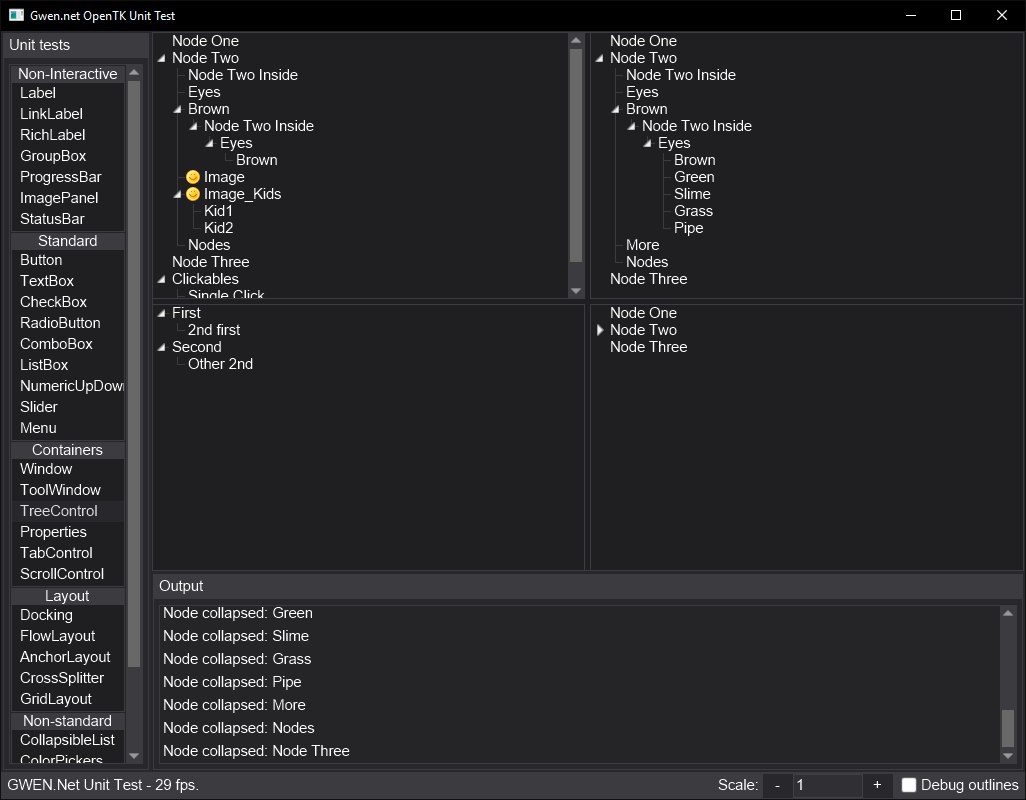Click the smiley icon beside Image node
The height and width of the screenshot is (800, 1026).
[x=193, y=177]
